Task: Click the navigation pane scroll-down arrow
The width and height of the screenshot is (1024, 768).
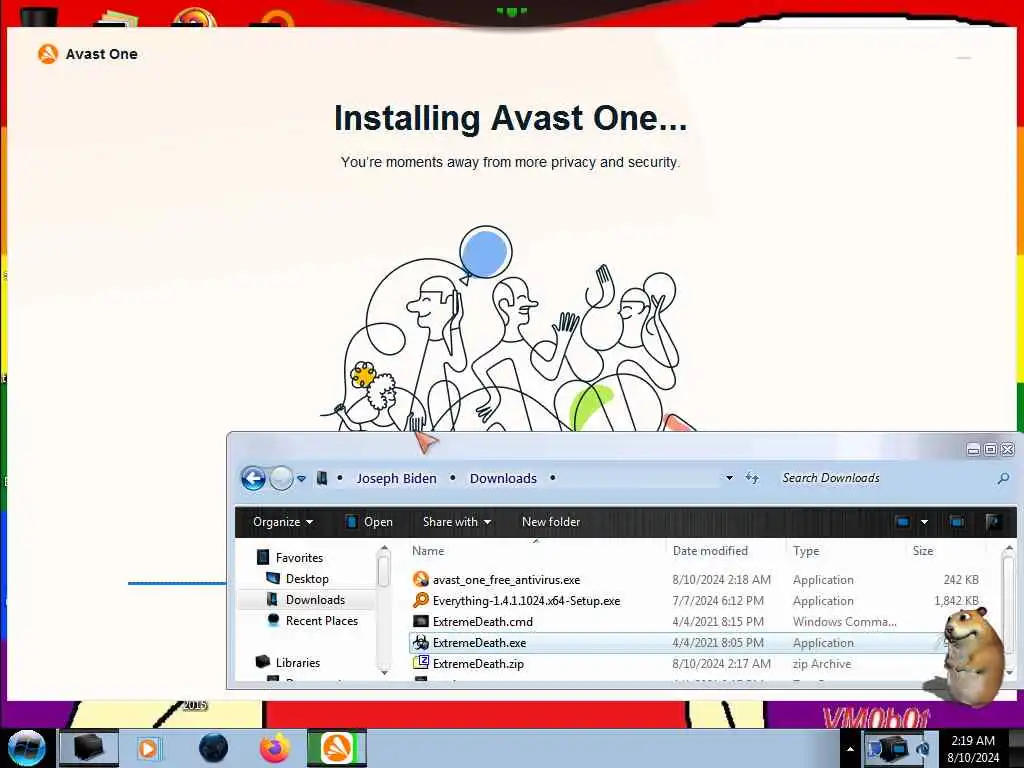Action: pos(384,672)
